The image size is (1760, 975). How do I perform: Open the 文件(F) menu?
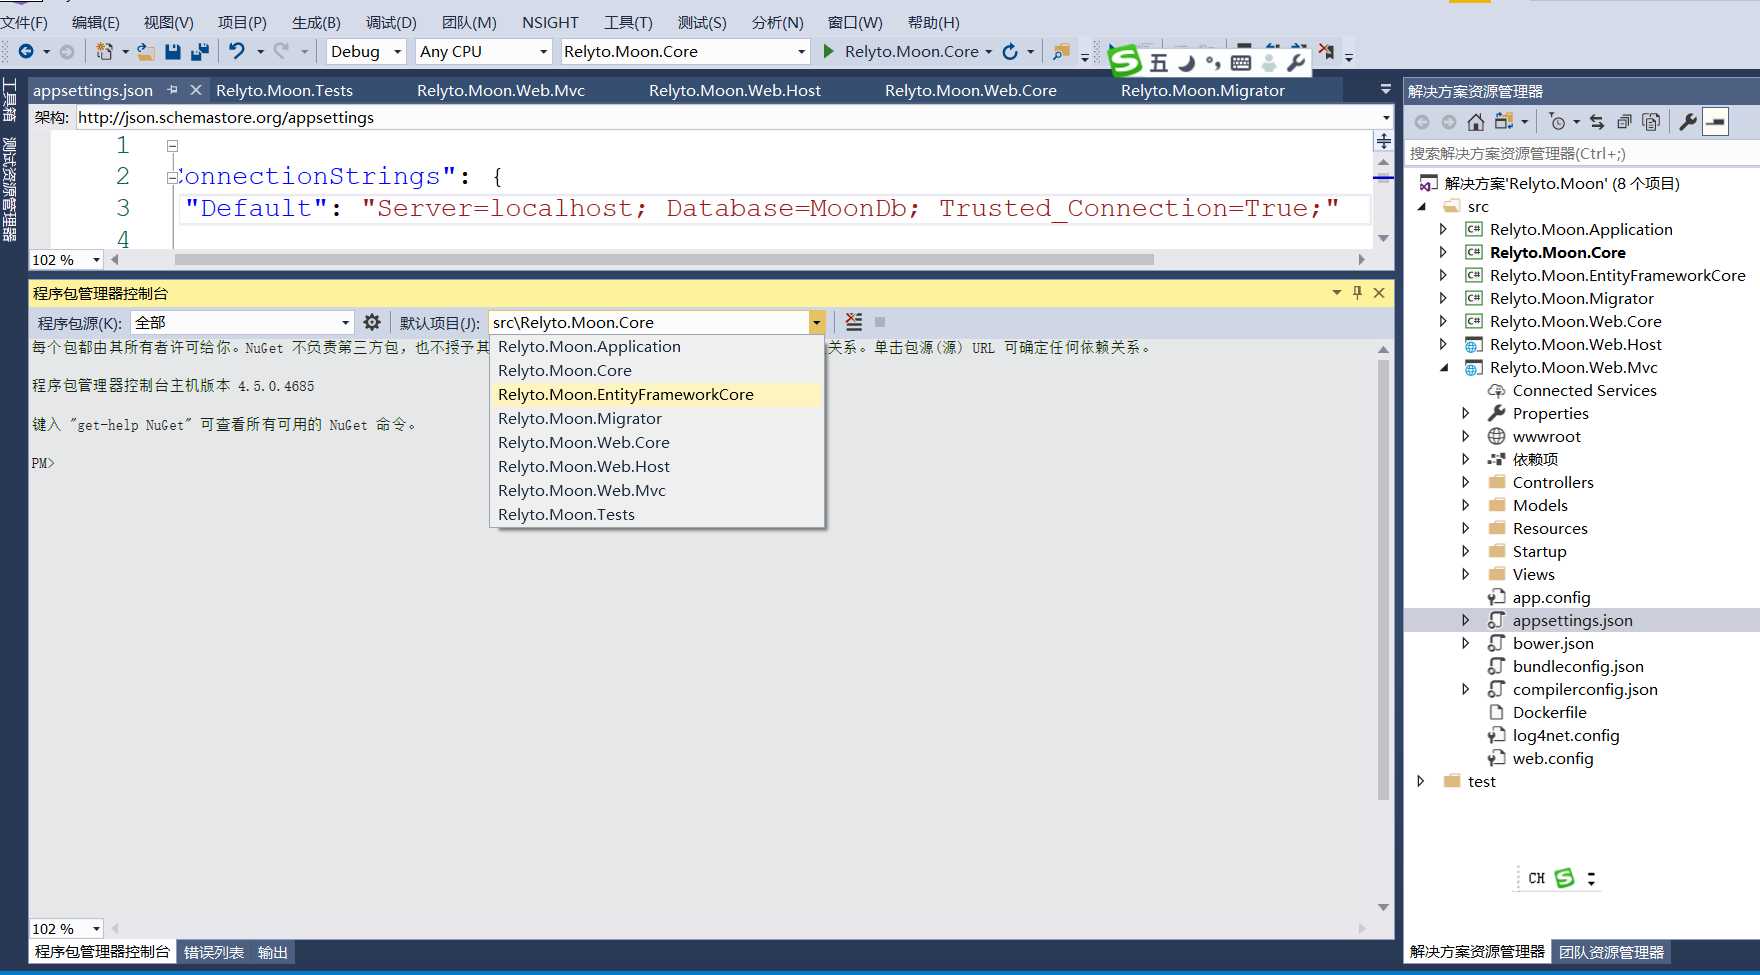click(x=24, y=22)
